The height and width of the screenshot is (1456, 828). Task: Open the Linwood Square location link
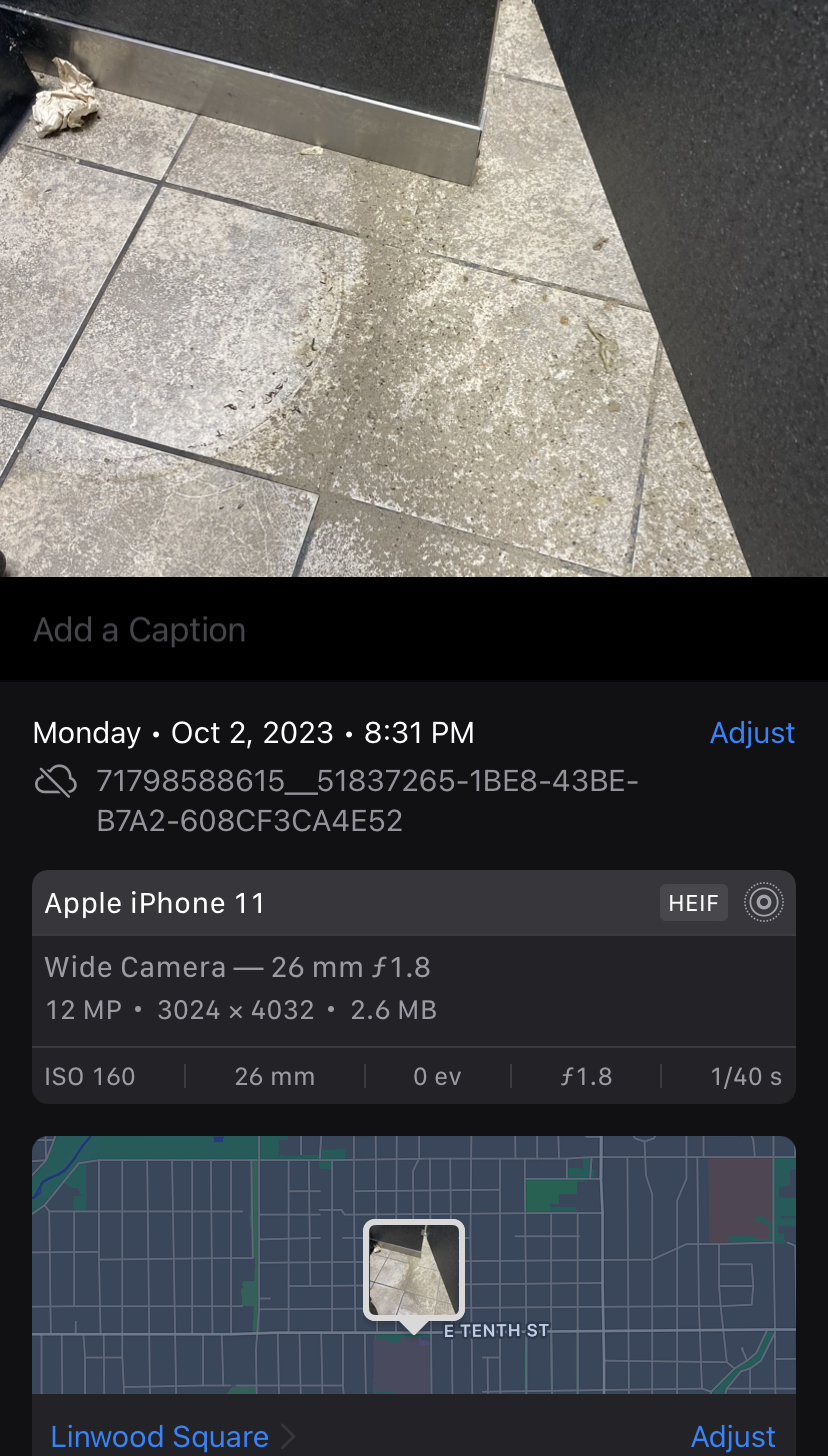click(160, 1437)
